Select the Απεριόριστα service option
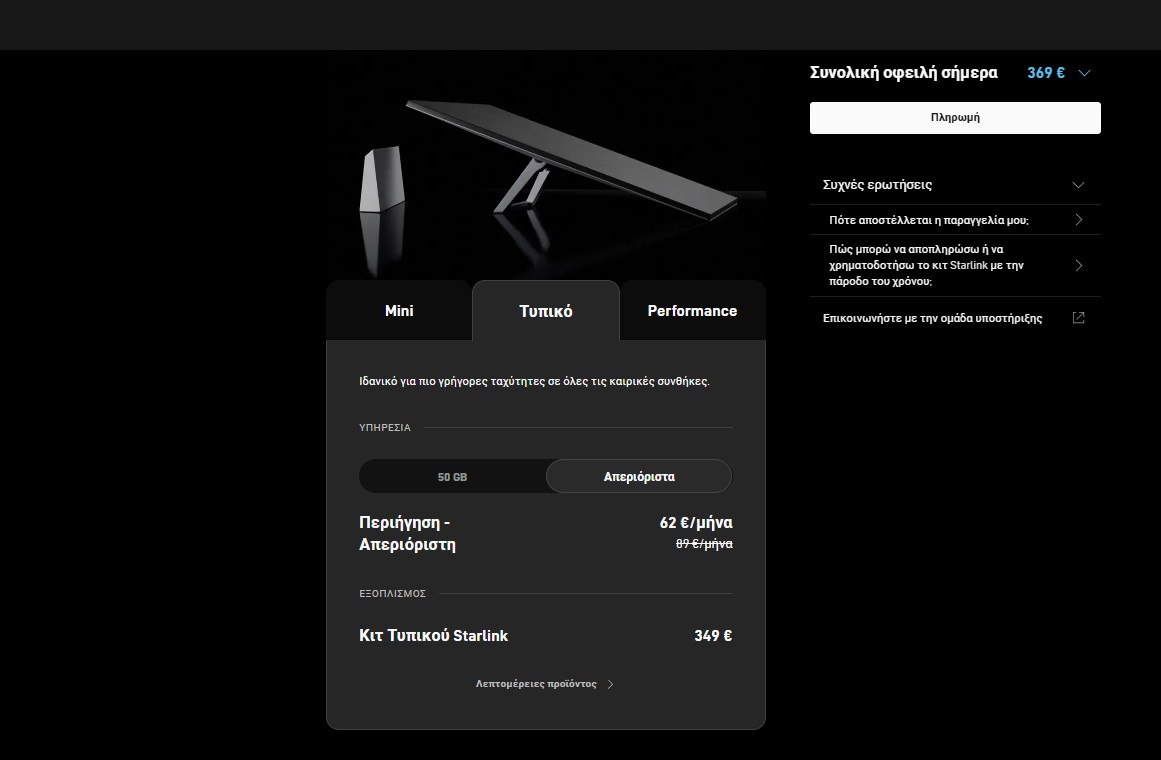Image resolution: width=1161 pixels, height=760 pixels. coord(639,477)
